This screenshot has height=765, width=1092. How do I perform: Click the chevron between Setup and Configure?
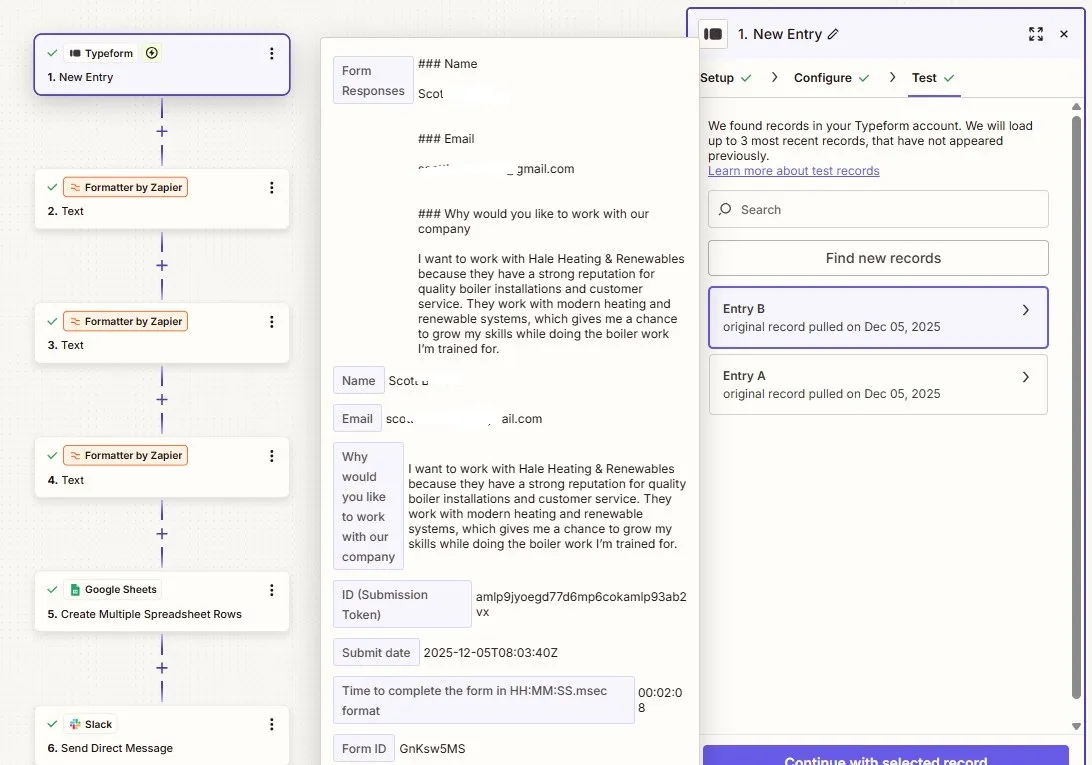774,77
